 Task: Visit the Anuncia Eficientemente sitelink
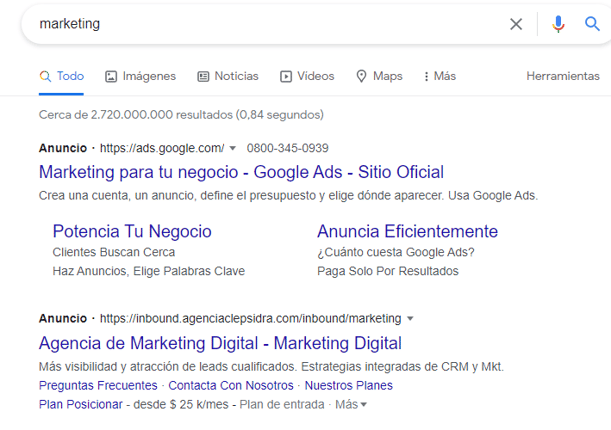point(407,231)
